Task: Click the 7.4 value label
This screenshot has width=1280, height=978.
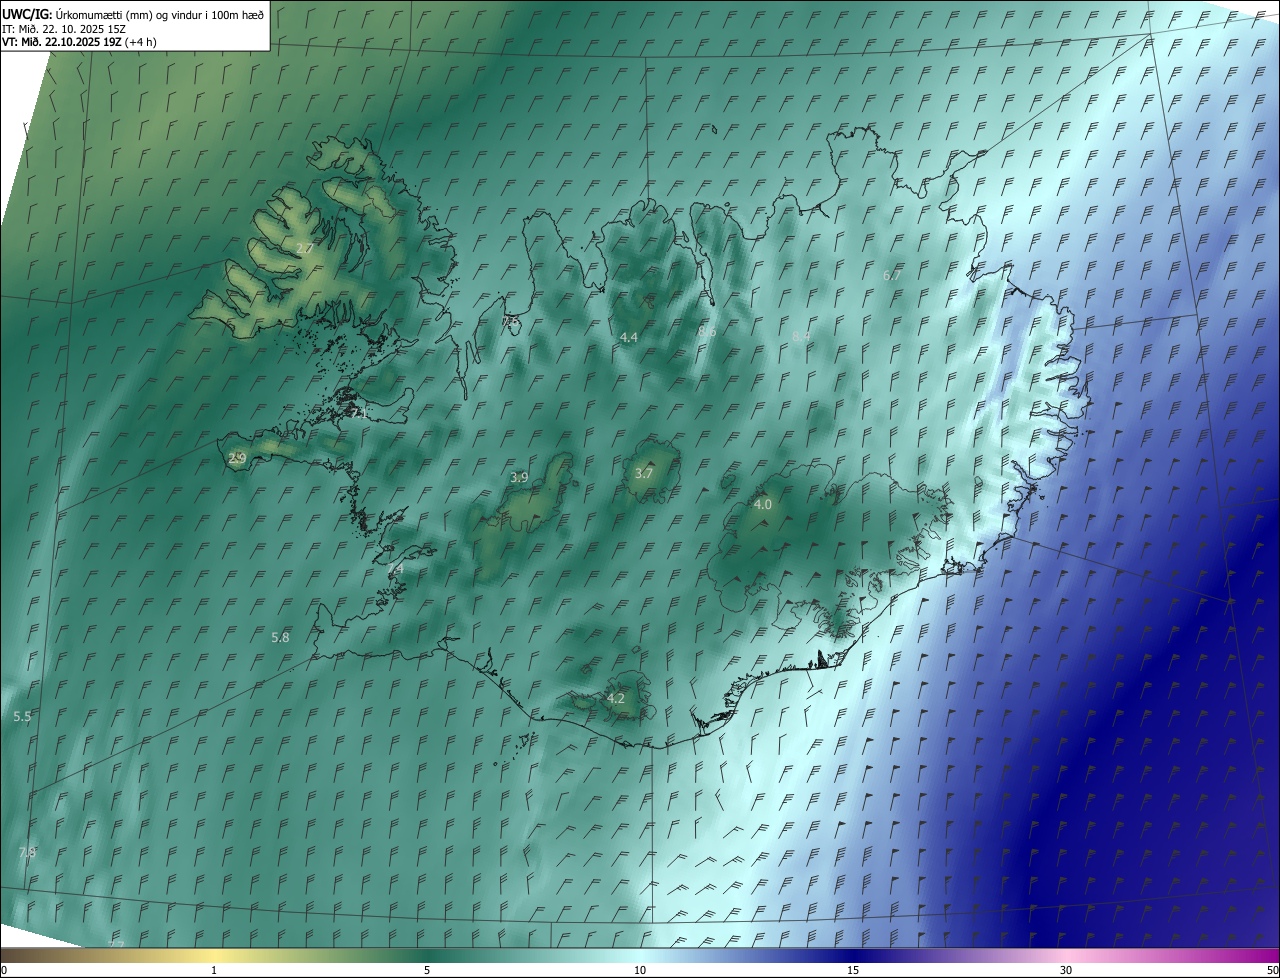Action: click(x=395, y=569)
